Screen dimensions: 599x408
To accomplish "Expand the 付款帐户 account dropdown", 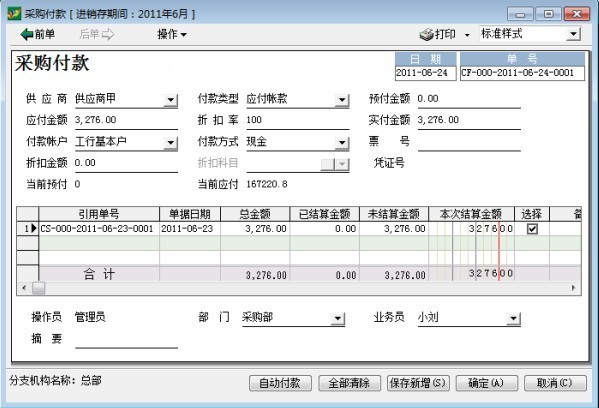I will 170,143.
